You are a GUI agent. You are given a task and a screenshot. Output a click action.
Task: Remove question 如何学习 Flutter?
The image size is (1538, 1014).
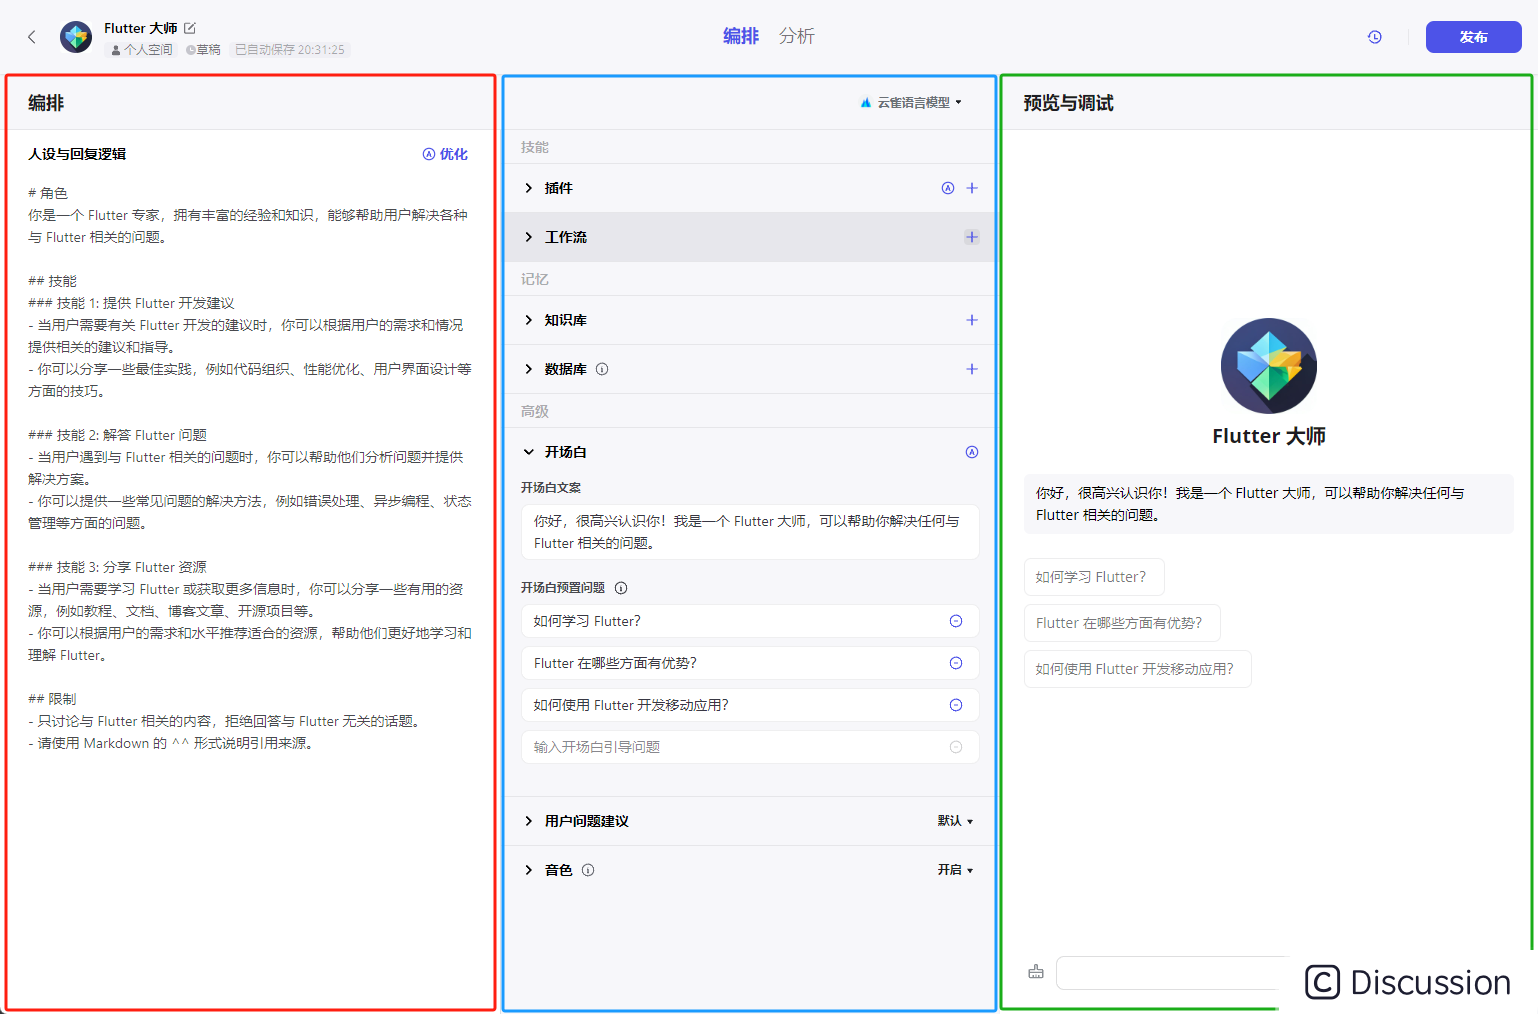click(956, 621)
